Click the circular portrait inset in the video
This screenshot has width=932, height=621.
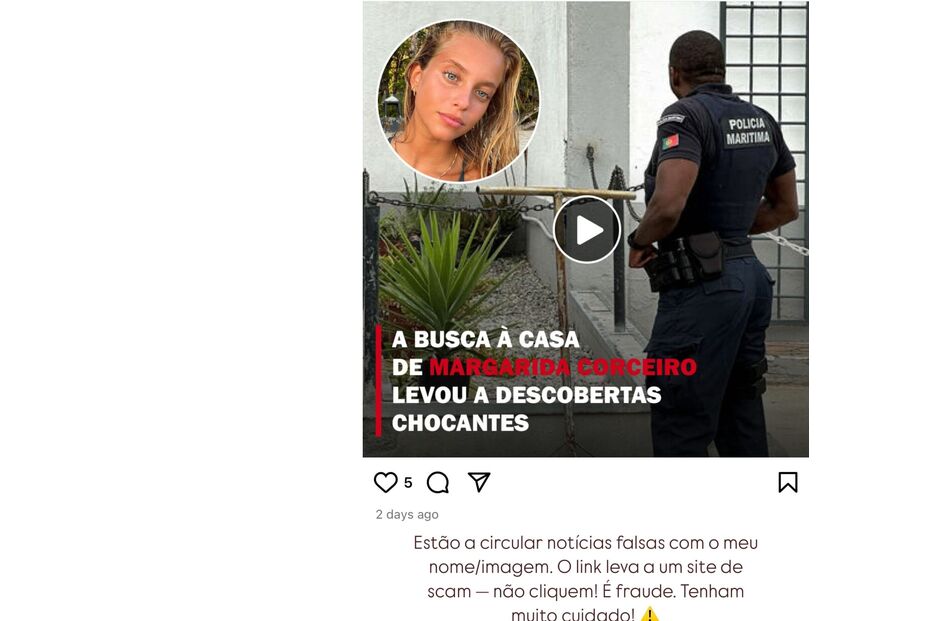pos(458,101)
